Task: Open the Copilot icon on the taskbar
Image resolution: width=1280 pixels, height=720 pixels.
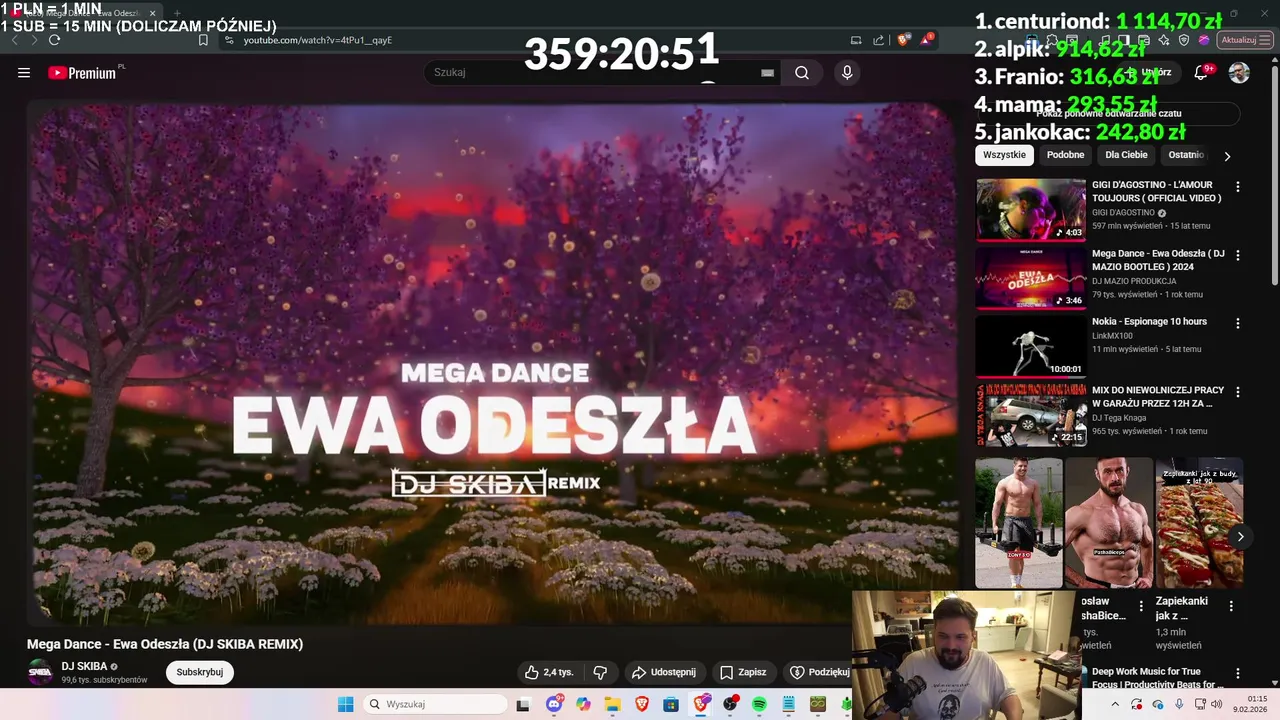Action: point(583,704)
